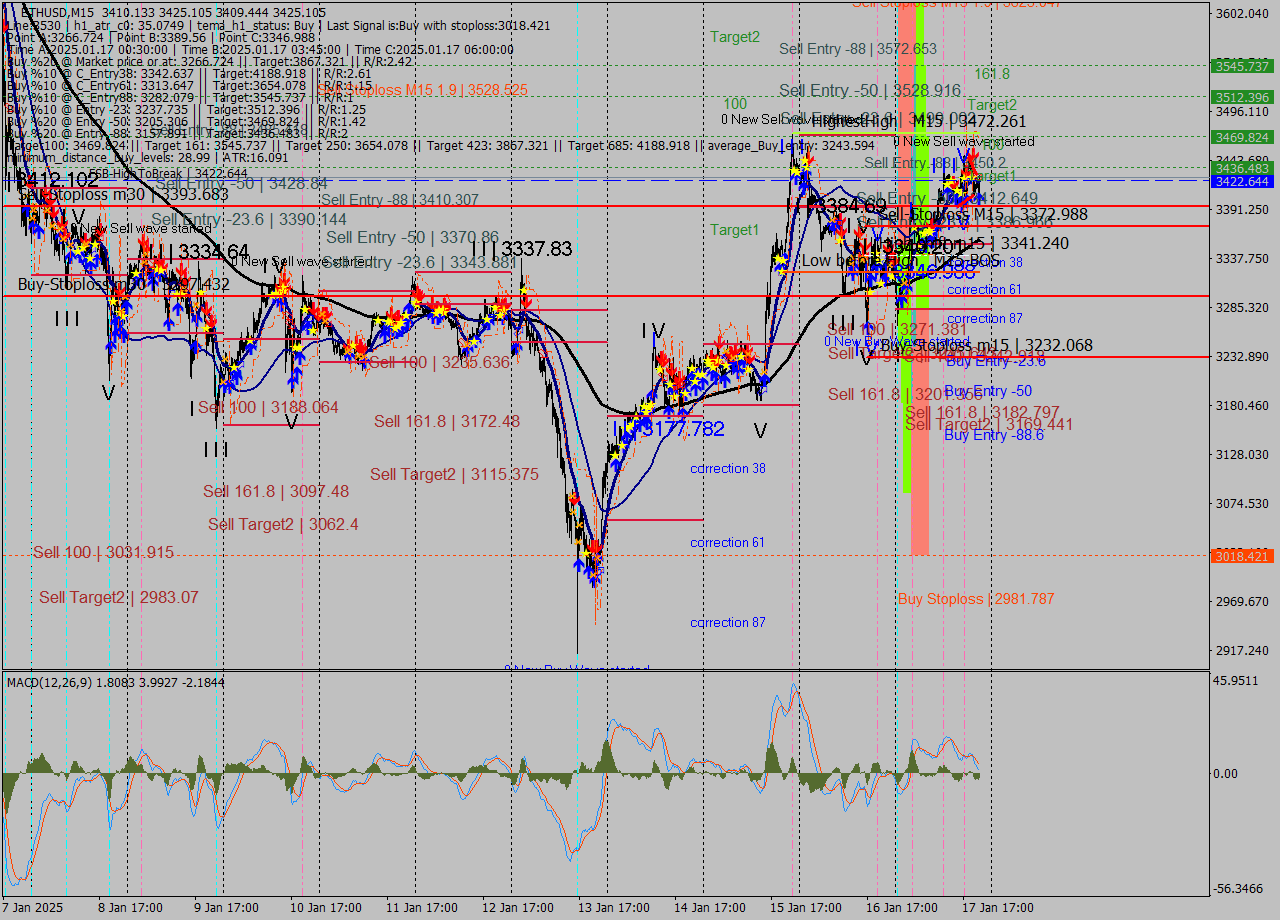Viewport: 1280px width, 920px height.
Task: Select the Buy Entry -88.6 label
Action: (x=994, y=435)
